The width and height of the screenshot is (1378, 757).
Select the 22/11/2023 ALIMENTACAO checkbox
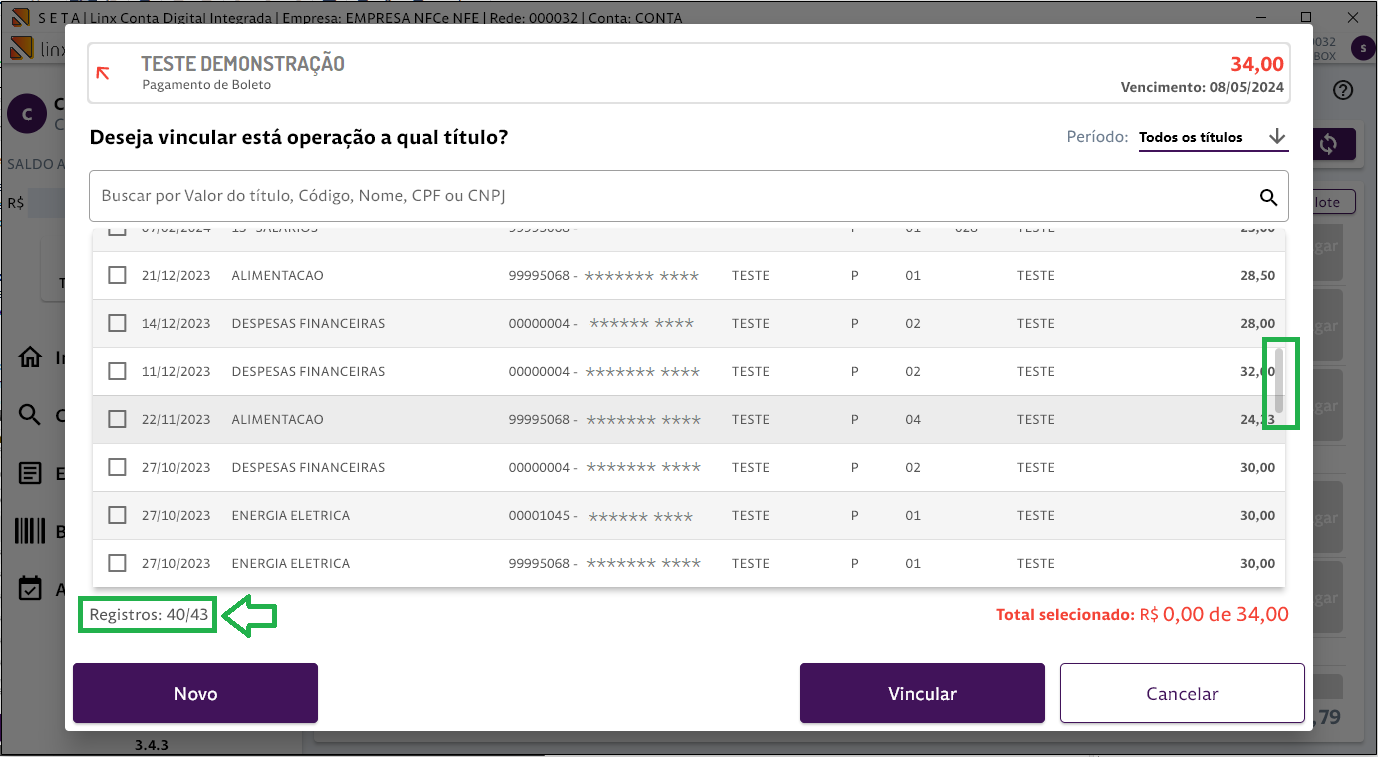[x=117, y=419]
